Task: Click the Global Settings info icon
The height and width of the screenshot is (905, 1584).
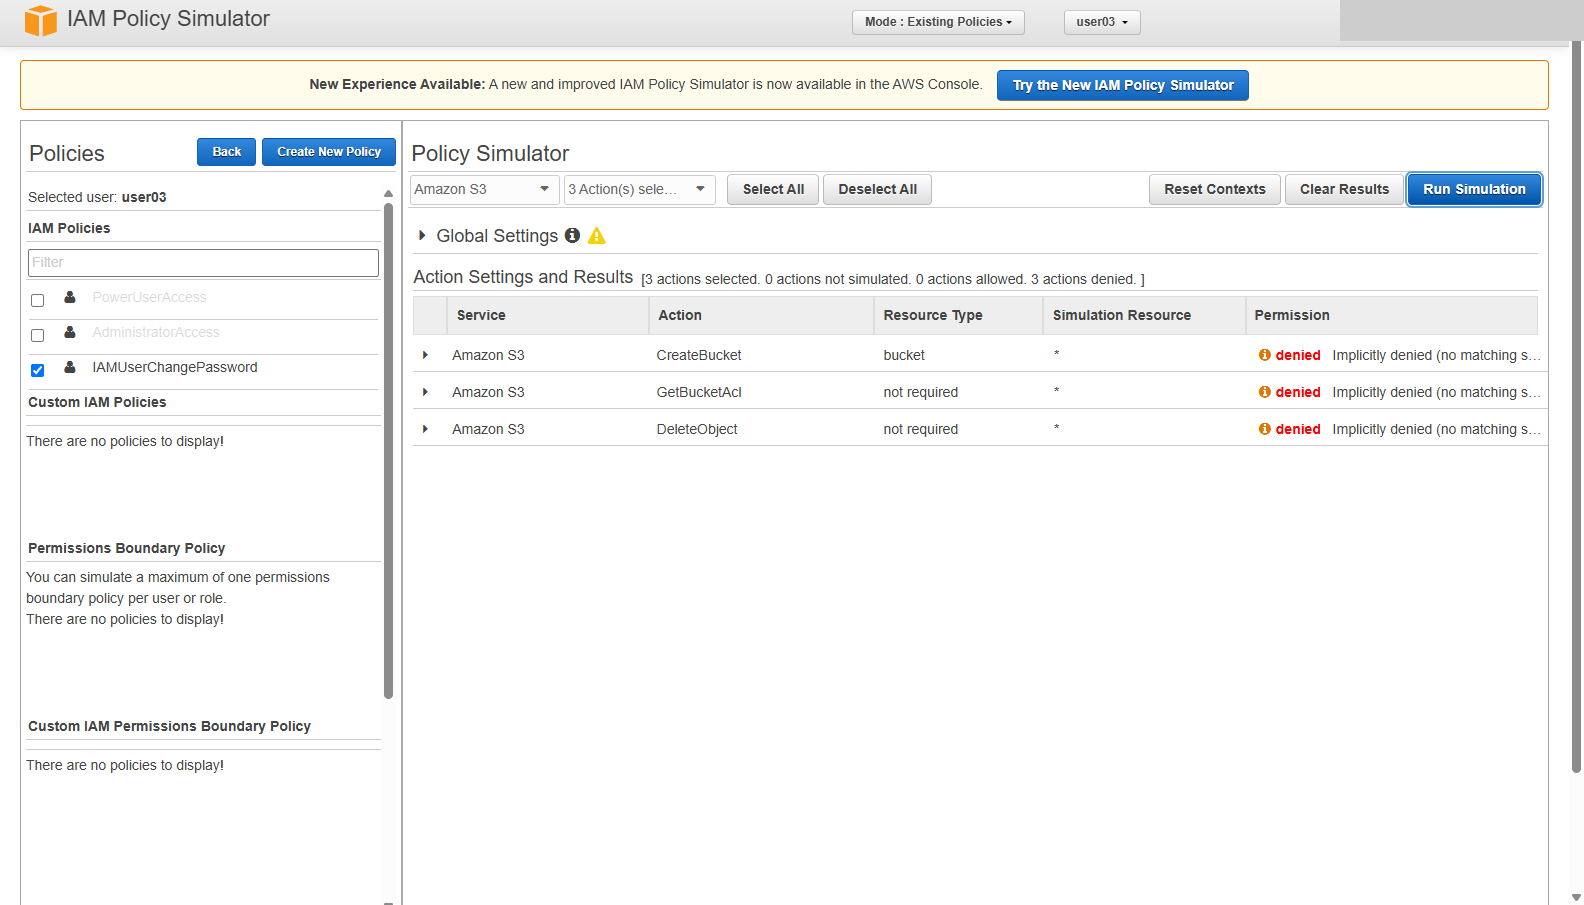Action: coord(572,235)
